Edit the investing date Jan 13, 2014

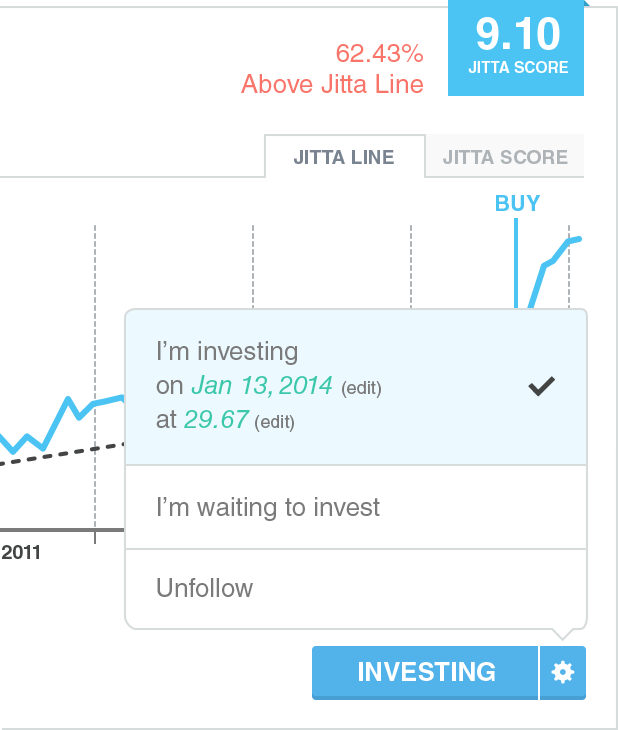[361, 388]
